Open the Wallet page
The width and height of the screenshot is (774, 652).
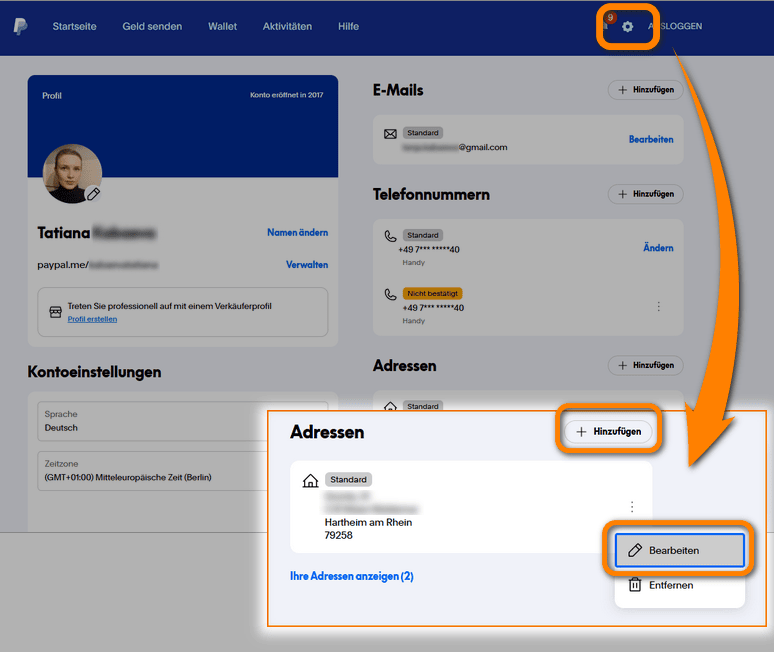[x=222, y=27]
